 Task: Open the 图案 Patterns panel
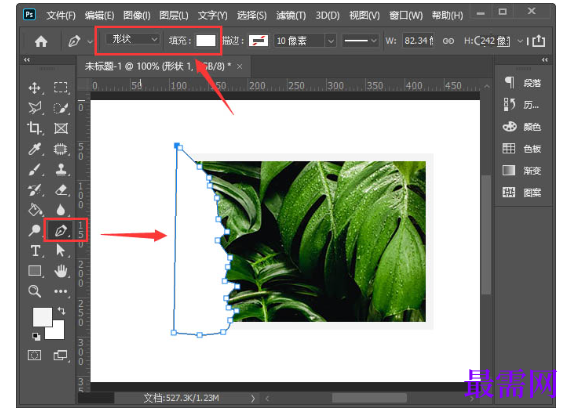coord(522,192)
